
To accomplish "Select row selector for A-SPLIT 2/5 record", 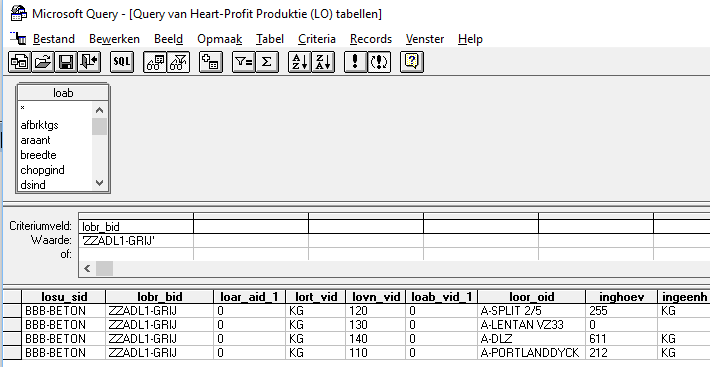I will tap(12, 311).
